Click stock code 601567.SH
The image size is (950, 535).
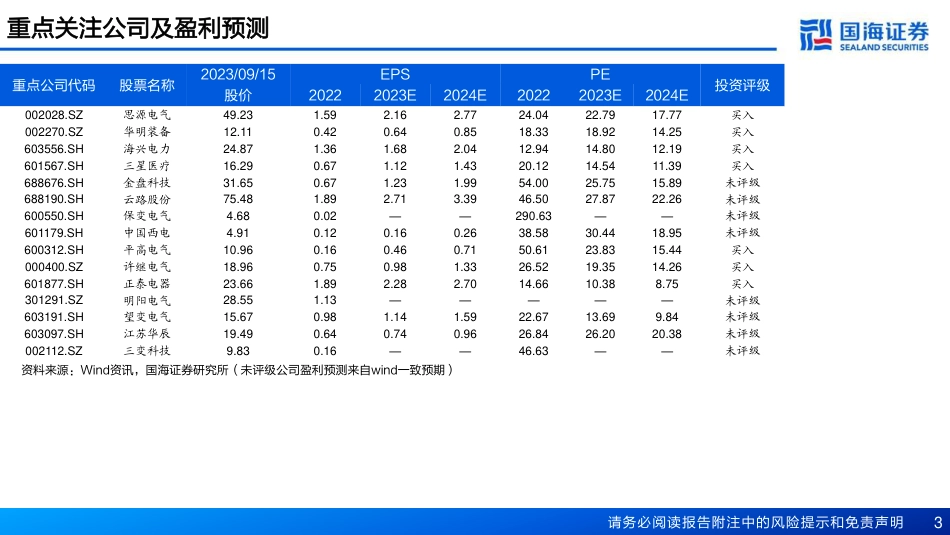click(x=54, y=166)
